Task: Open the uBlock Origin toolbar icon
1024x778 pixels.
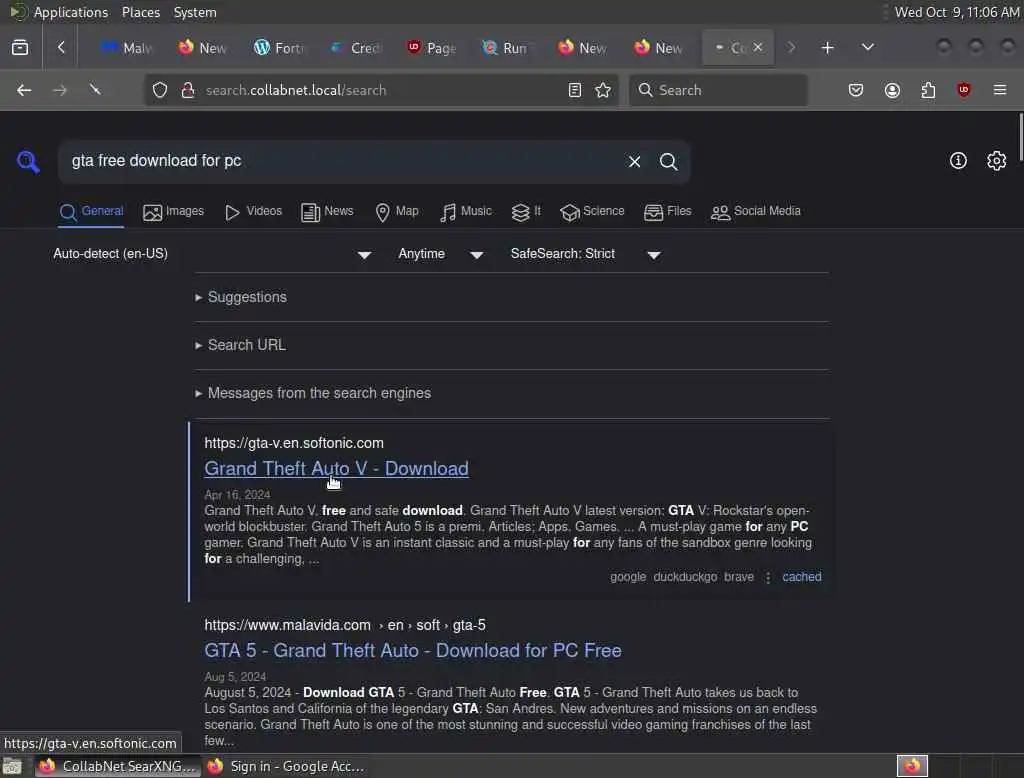Action: click(x=964, y=90)
